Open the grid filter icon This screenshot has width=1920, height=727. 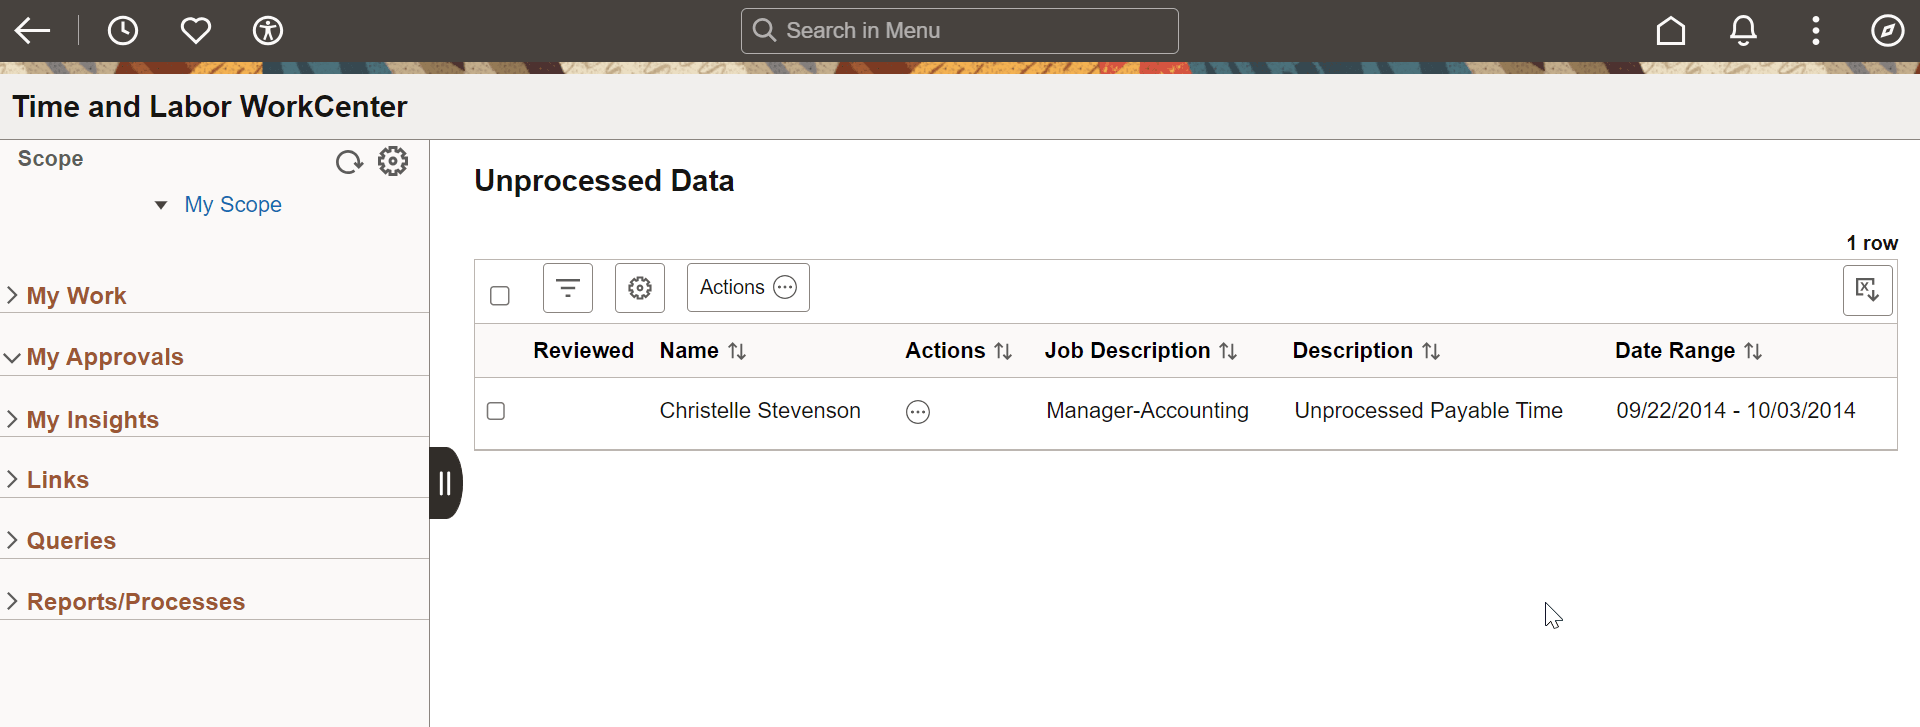click(x=568, y=288)
